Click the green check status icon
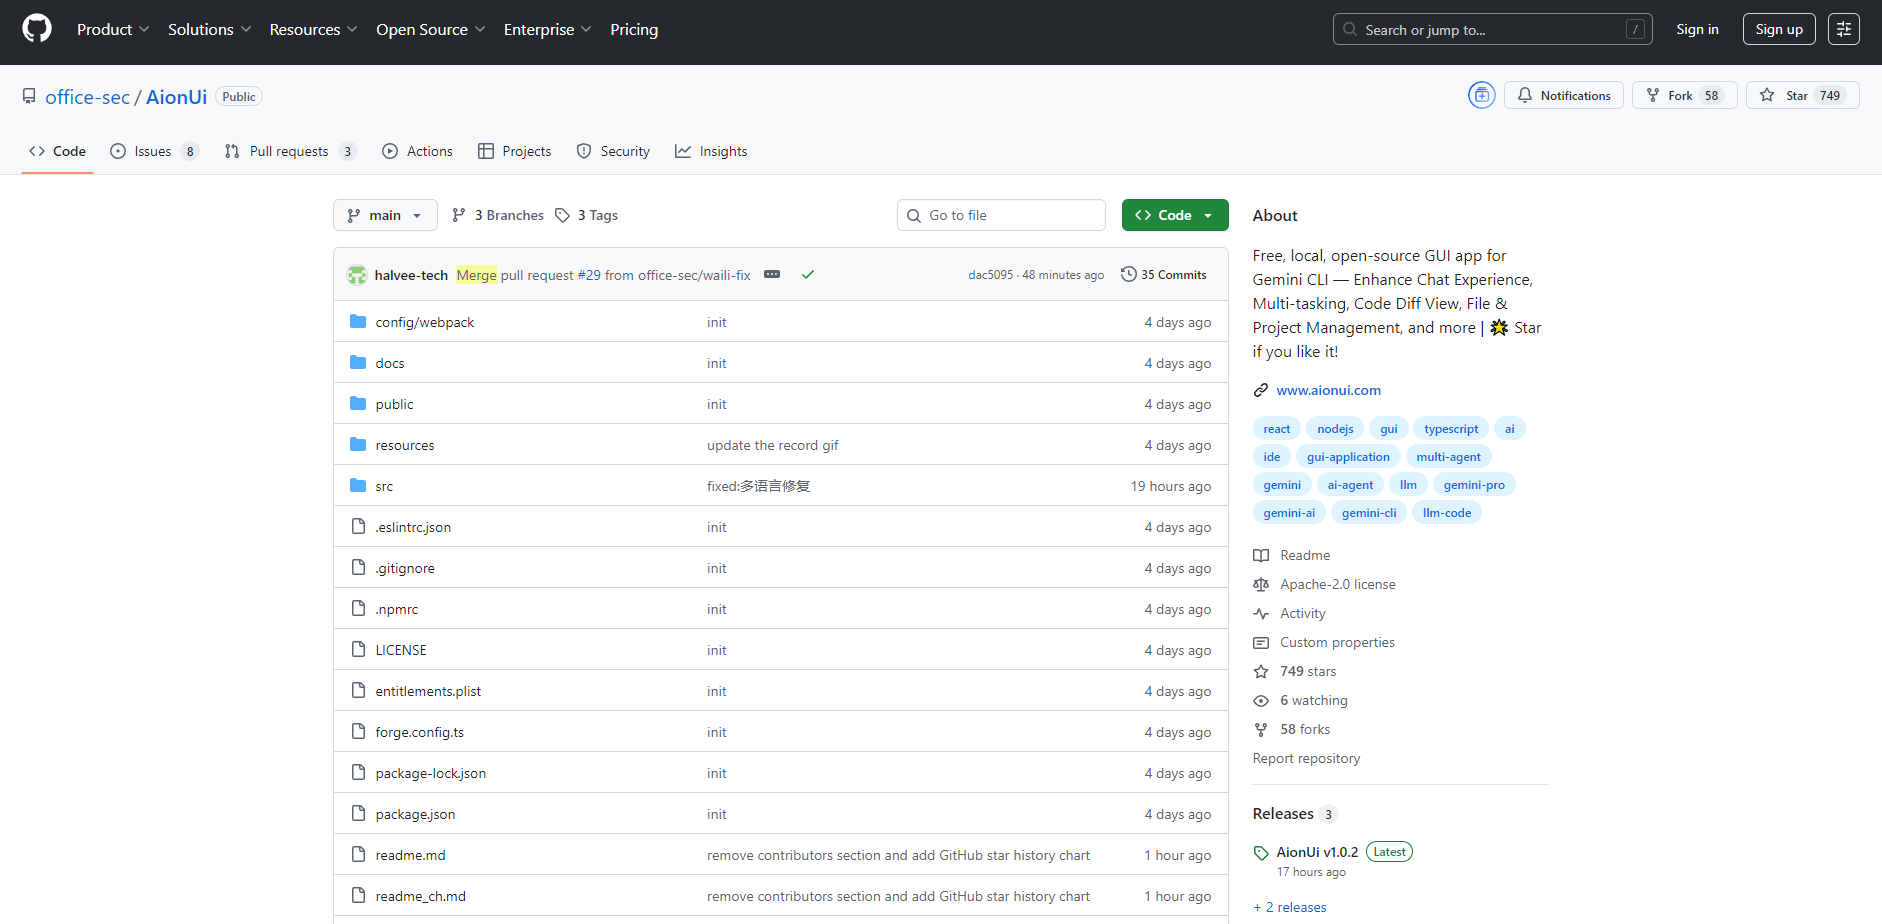 [808, 275]
